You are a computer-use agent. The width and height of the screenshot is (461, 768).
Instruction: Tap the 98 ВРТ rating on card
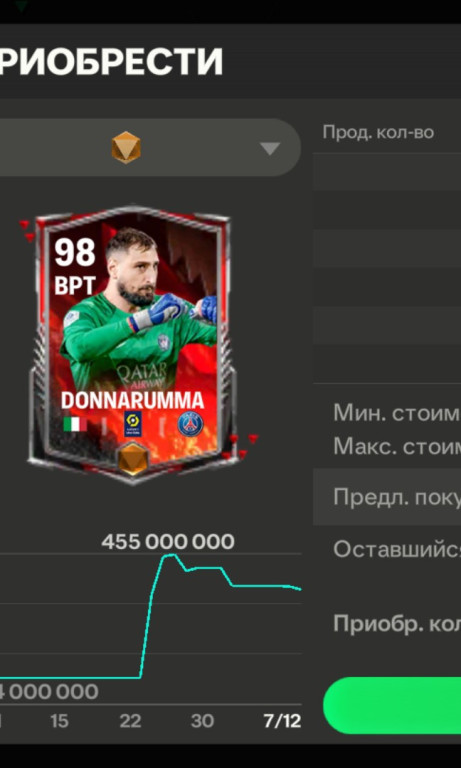[74, 267]
